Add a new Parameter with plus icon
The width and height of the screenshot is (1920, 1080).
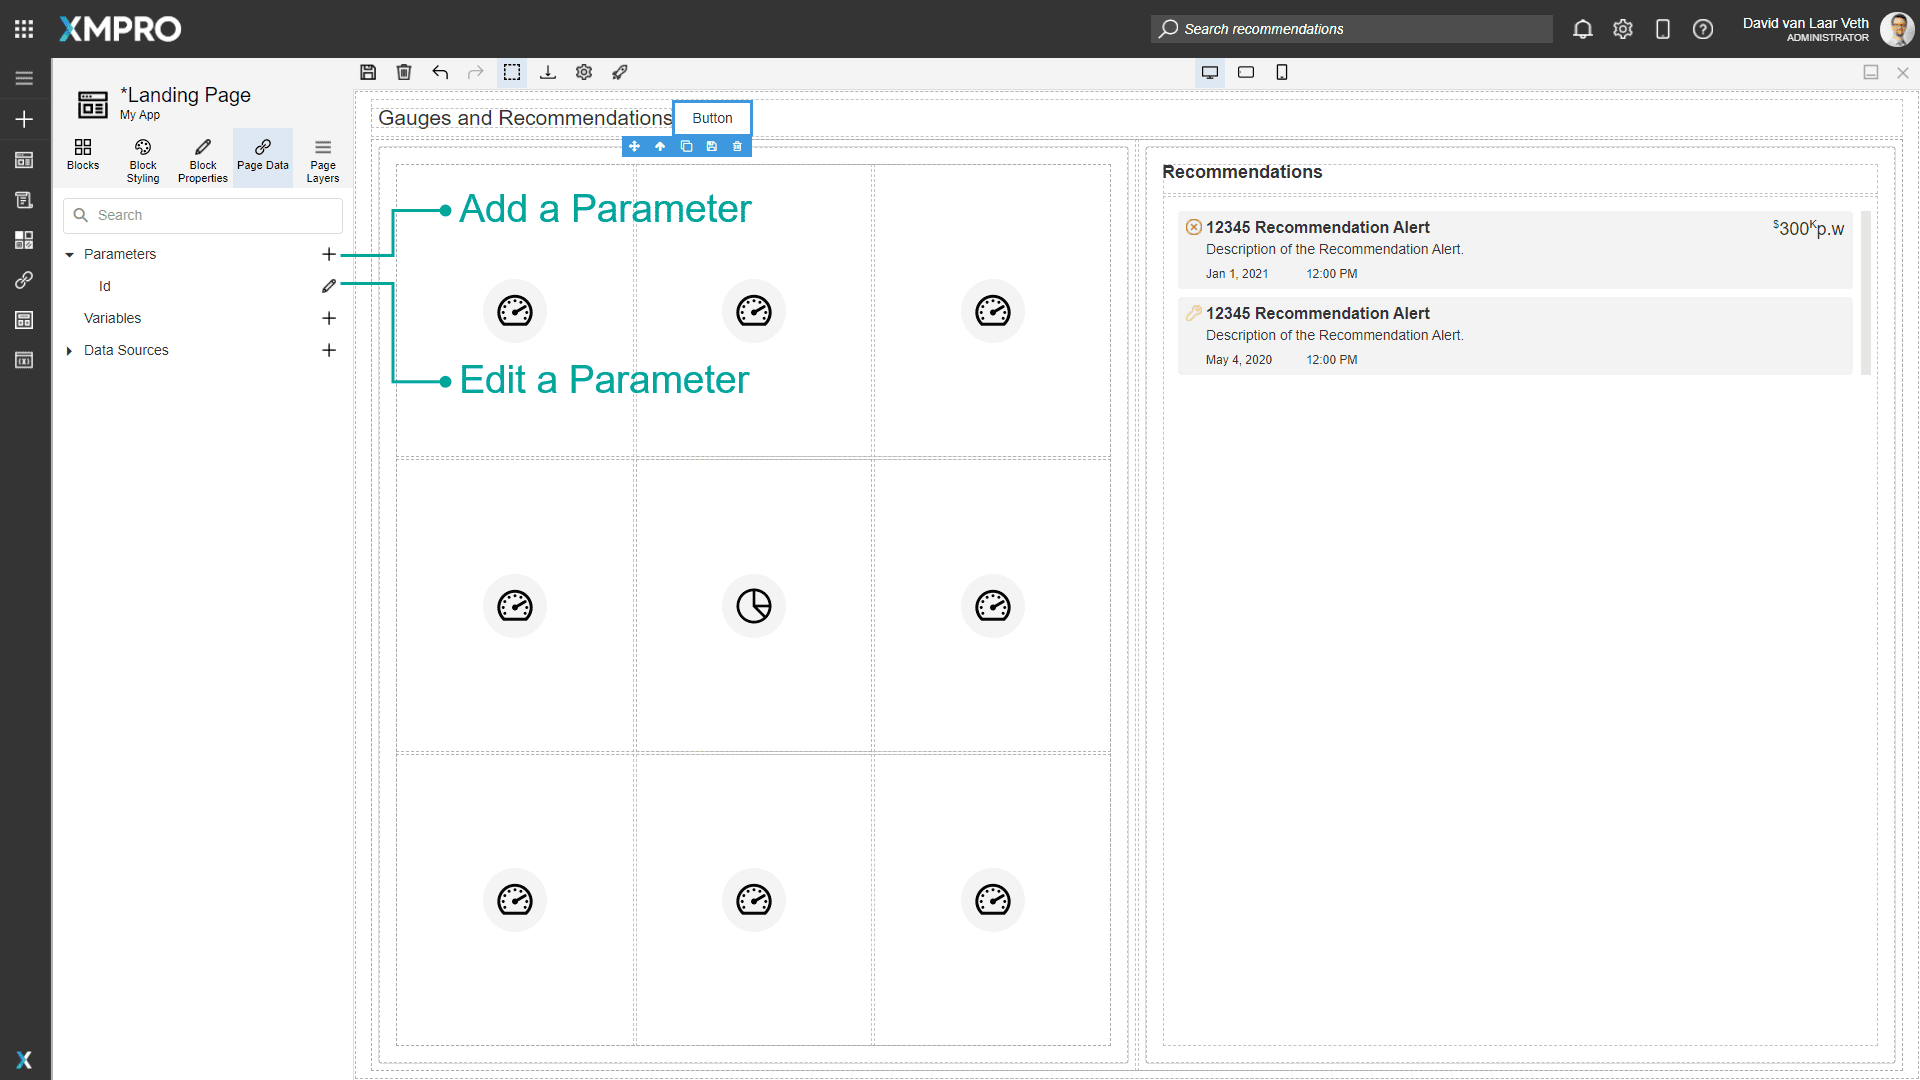click(x=329, y=254)
